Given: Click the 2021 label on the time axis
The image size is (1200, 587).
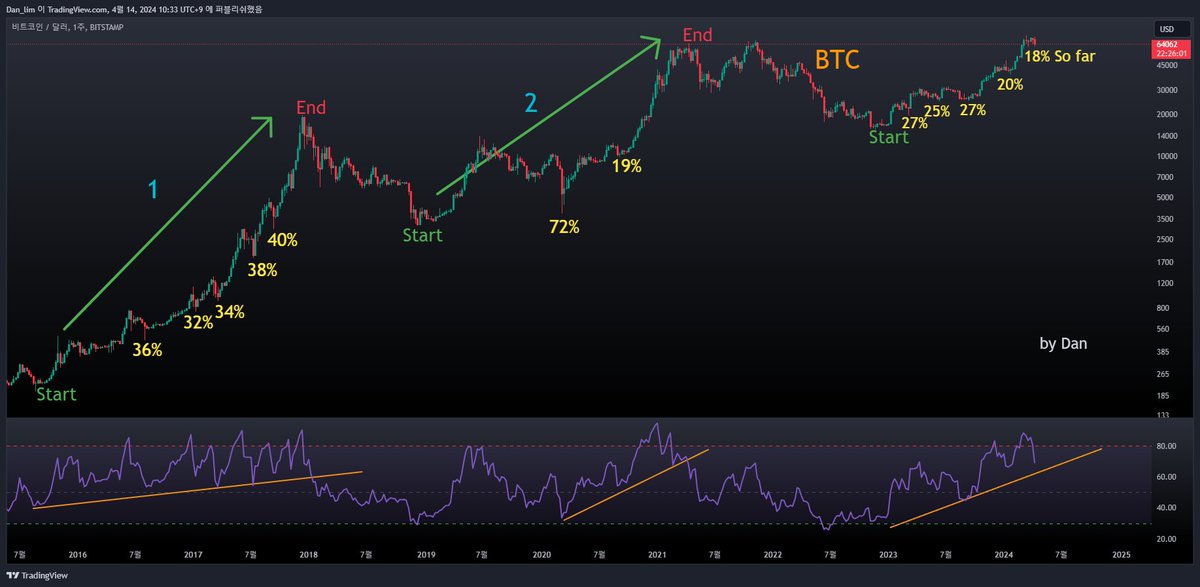Looking at the screenshot, I should 658,553.
